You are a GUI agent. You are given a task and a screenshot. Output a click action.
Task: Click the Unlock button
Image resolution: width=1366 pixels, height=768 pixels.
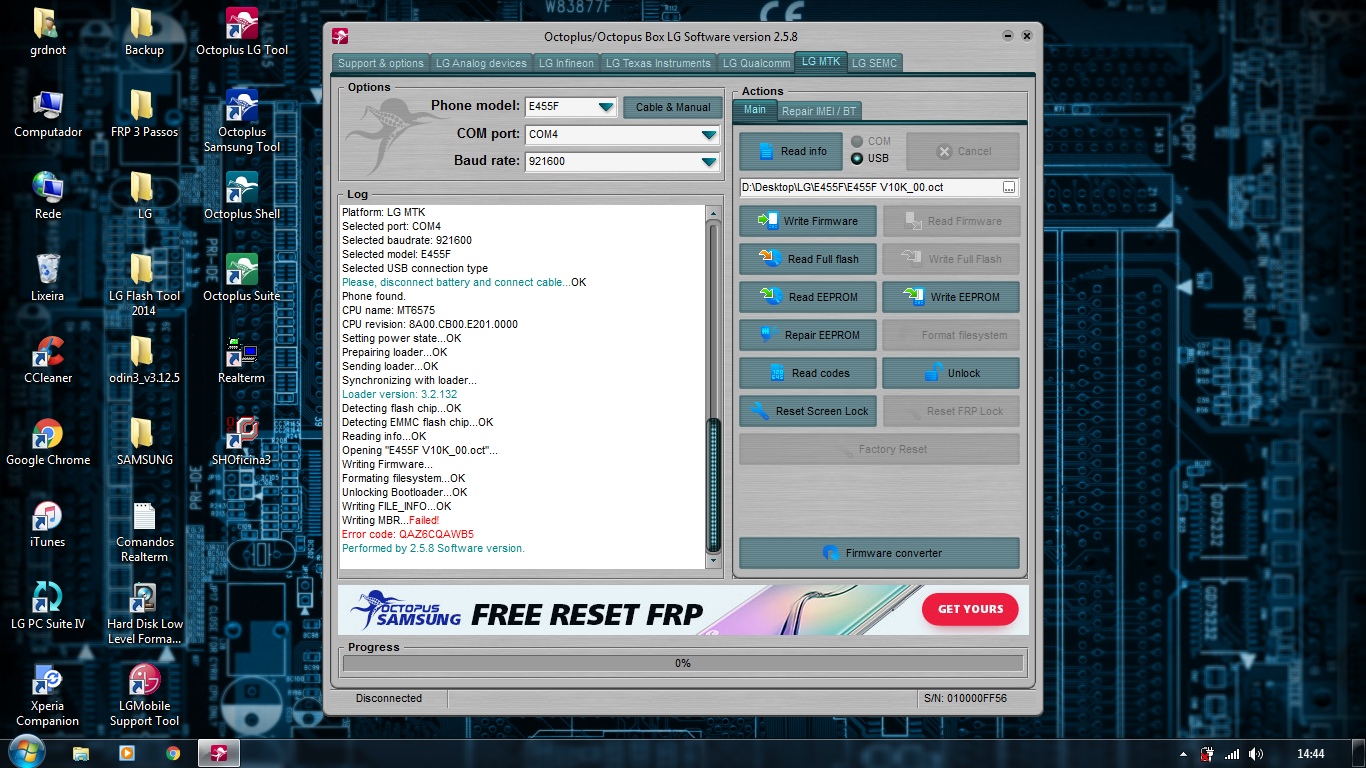pyautogui.click(x=951, y=373)
